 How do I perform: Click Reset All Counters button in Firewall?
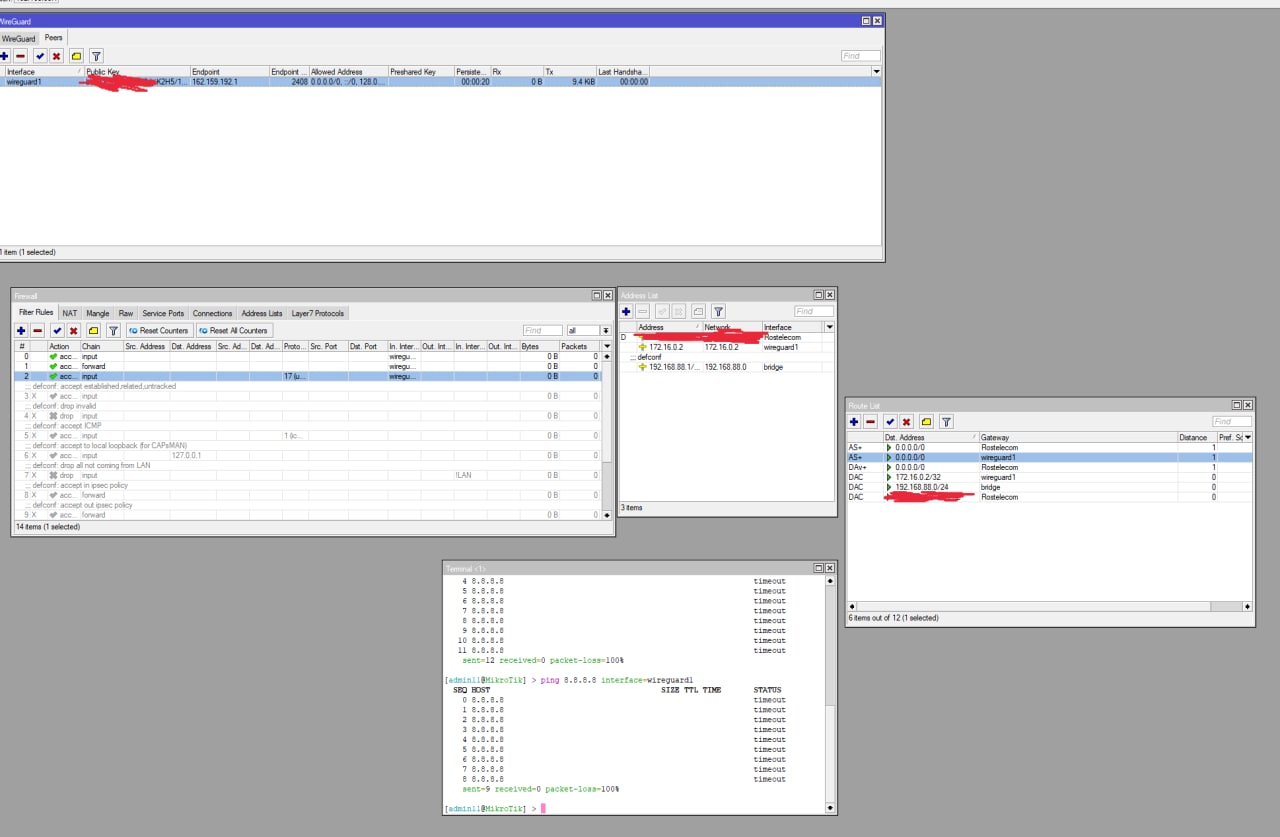coord(233,330)
